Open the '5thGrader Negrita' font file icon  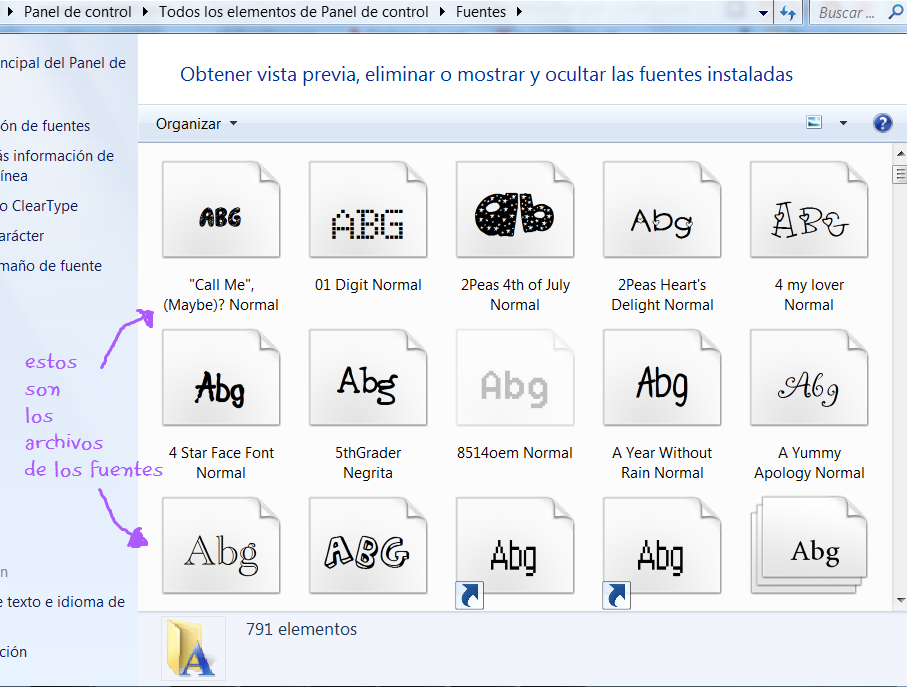367,377
